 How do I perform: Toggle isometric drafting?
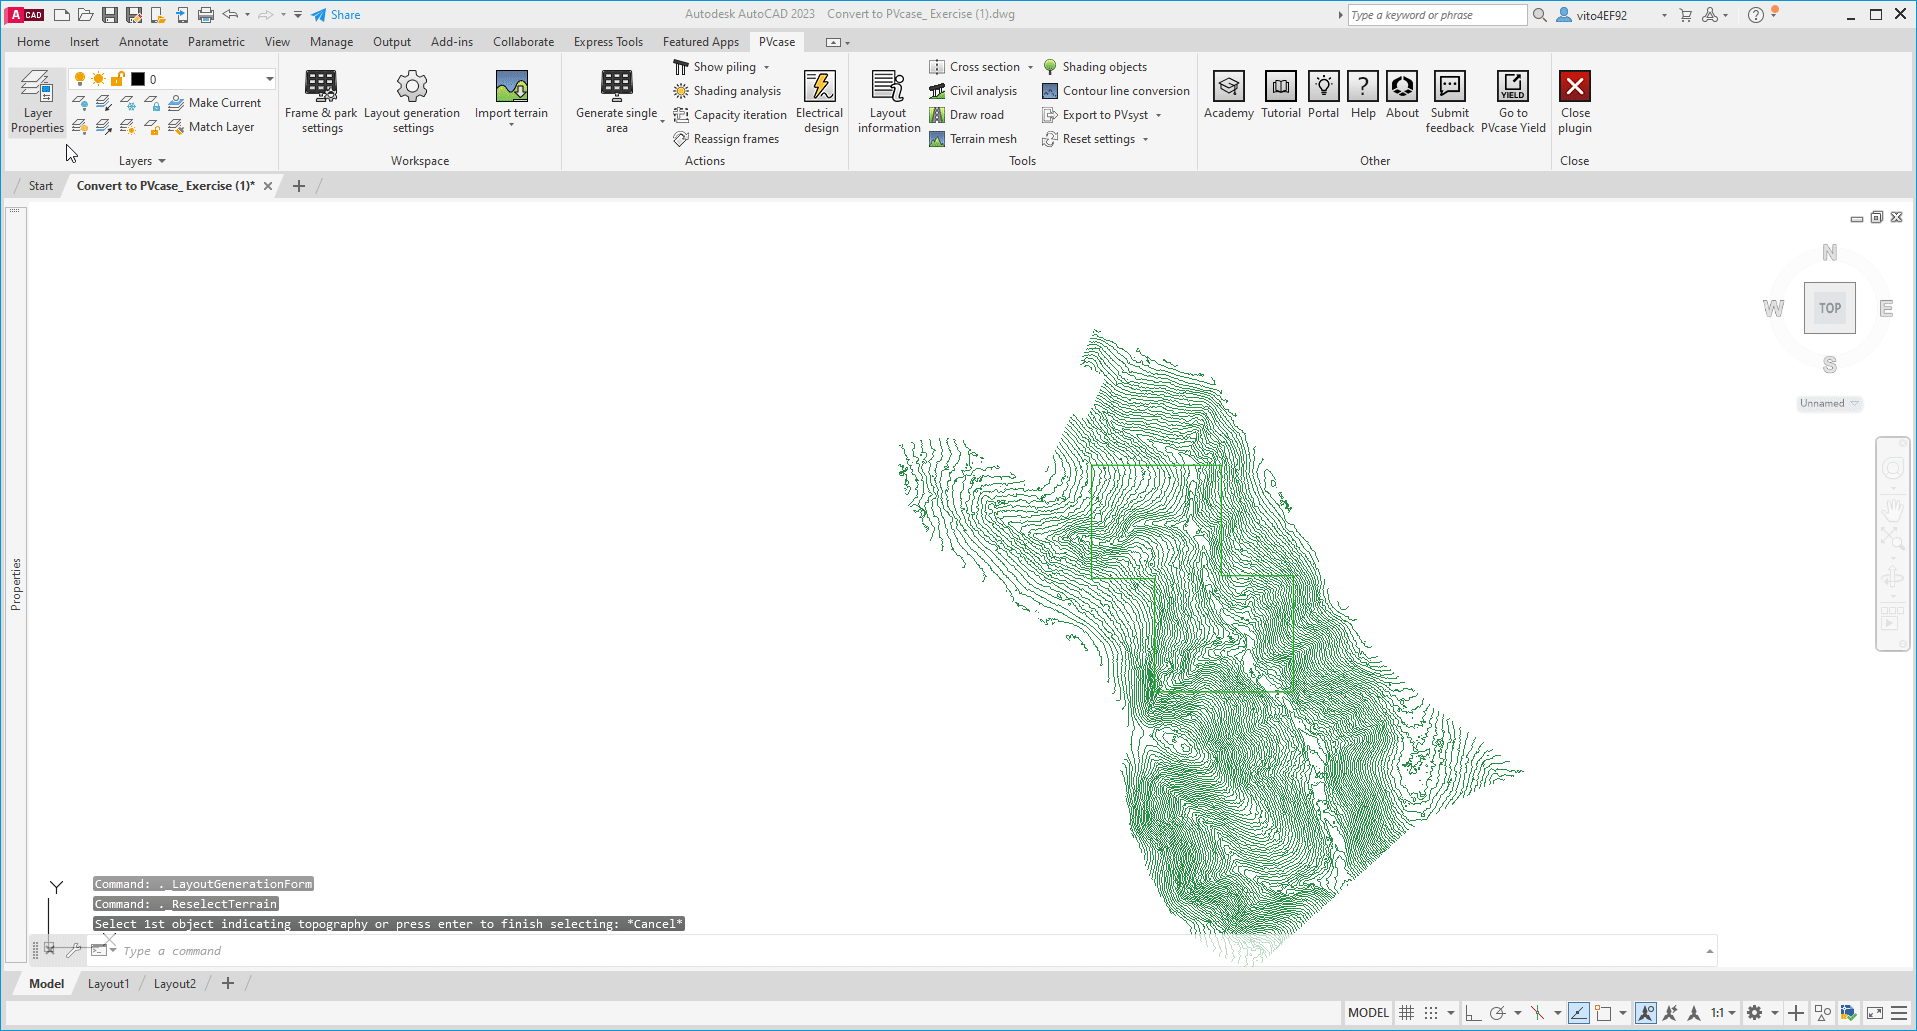pyautogui.click(x=1538, y=1013)
